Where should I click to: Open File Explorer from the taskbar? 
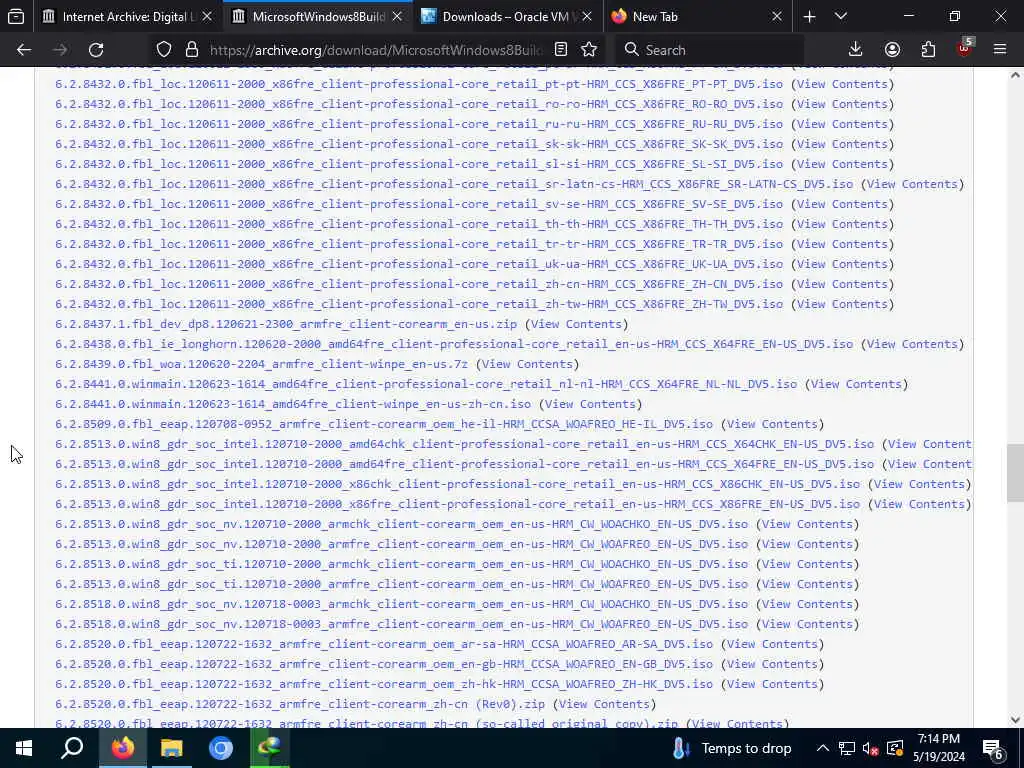[172, 748]
